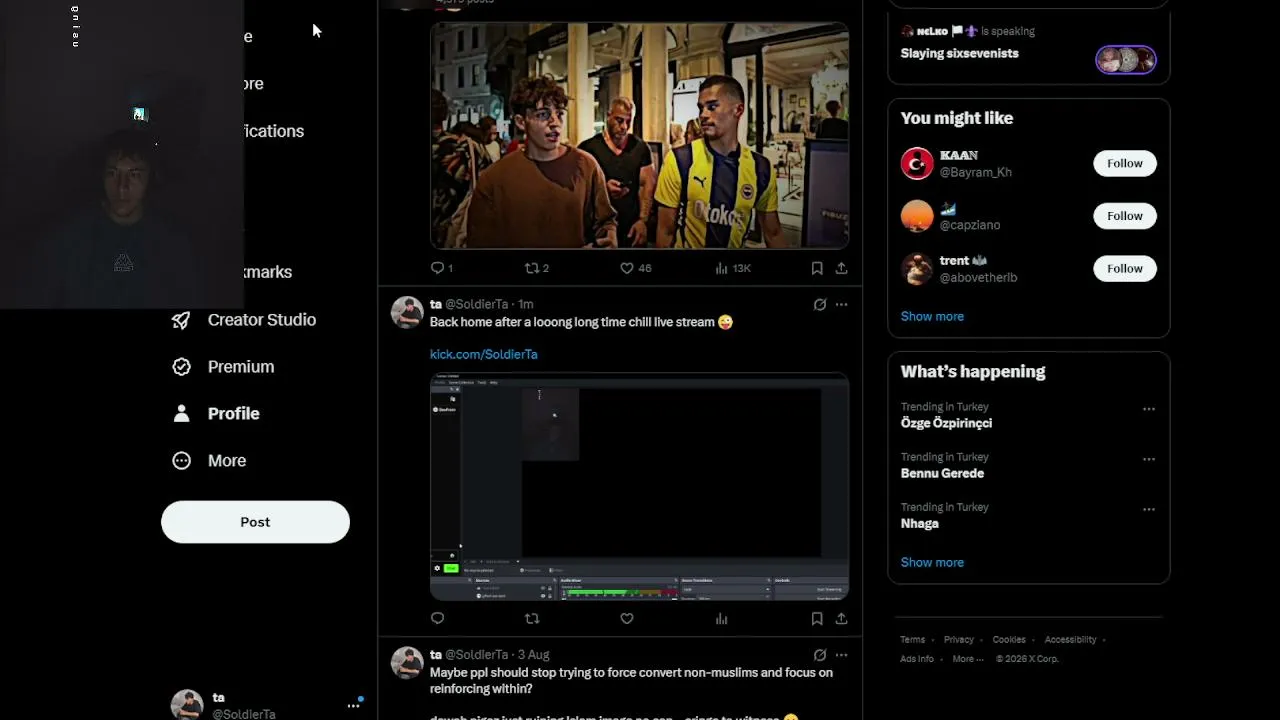Click the Premium verified badge icon
The image size is (1280, 720).
click(181, 367)
